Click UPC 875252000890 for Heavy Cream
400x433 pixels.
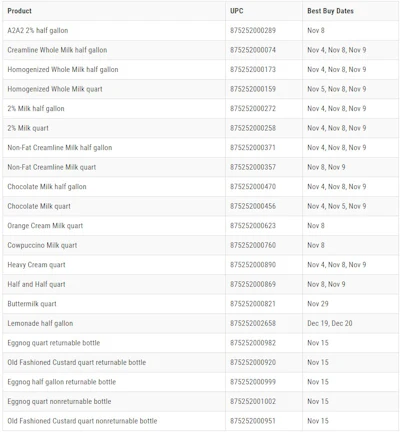253,265
